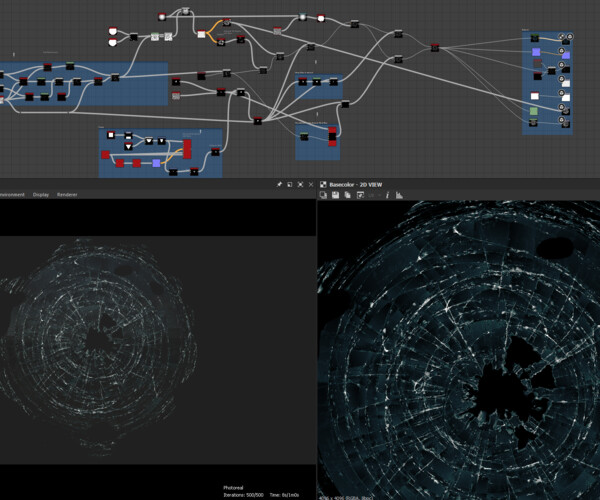600x500 pixels.
Task: Select the green node in right output frame
Action: 533,111
